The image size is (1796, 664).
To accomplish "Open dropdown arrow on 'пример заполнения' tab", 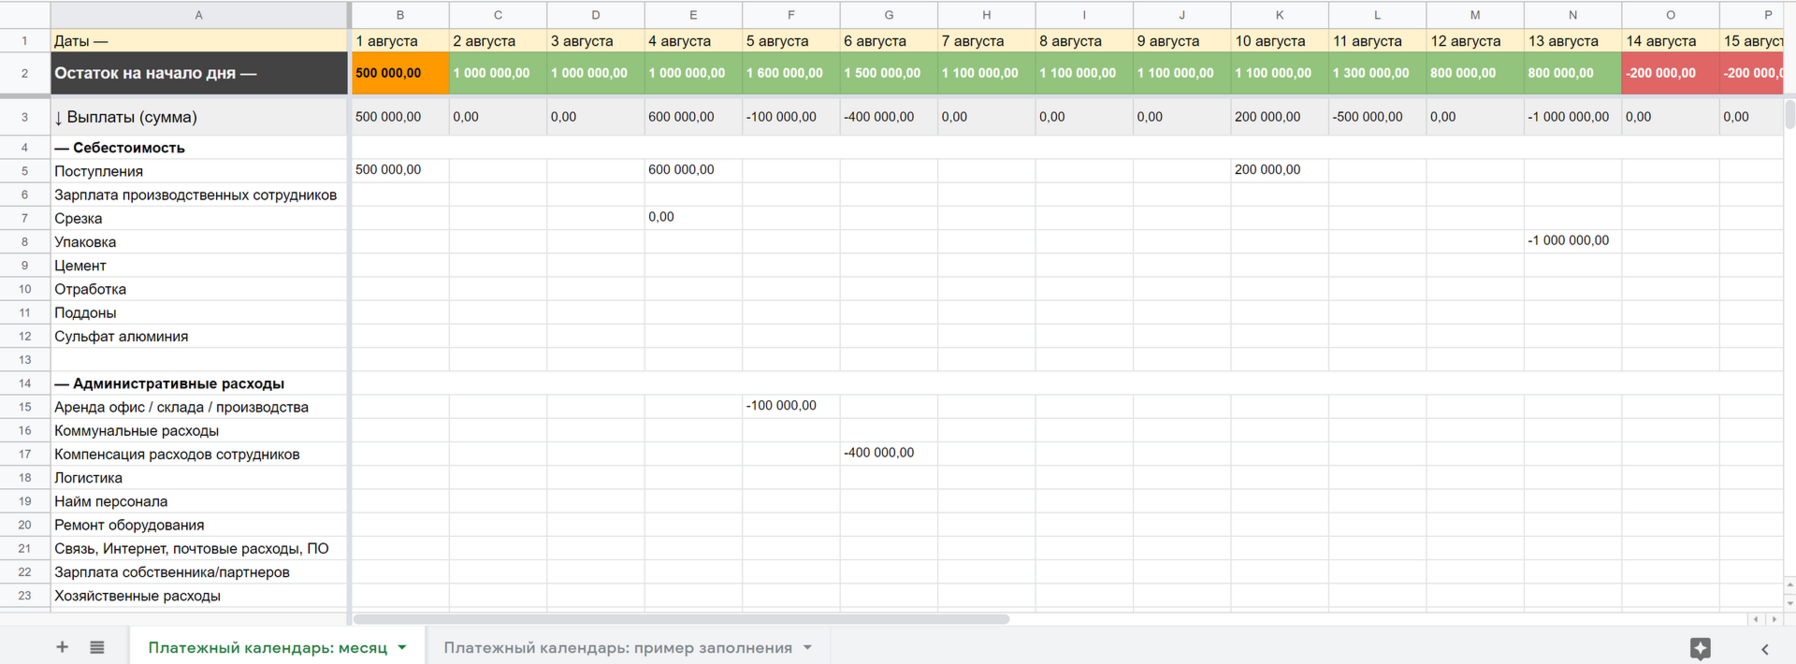I will [x=807, y=648].
